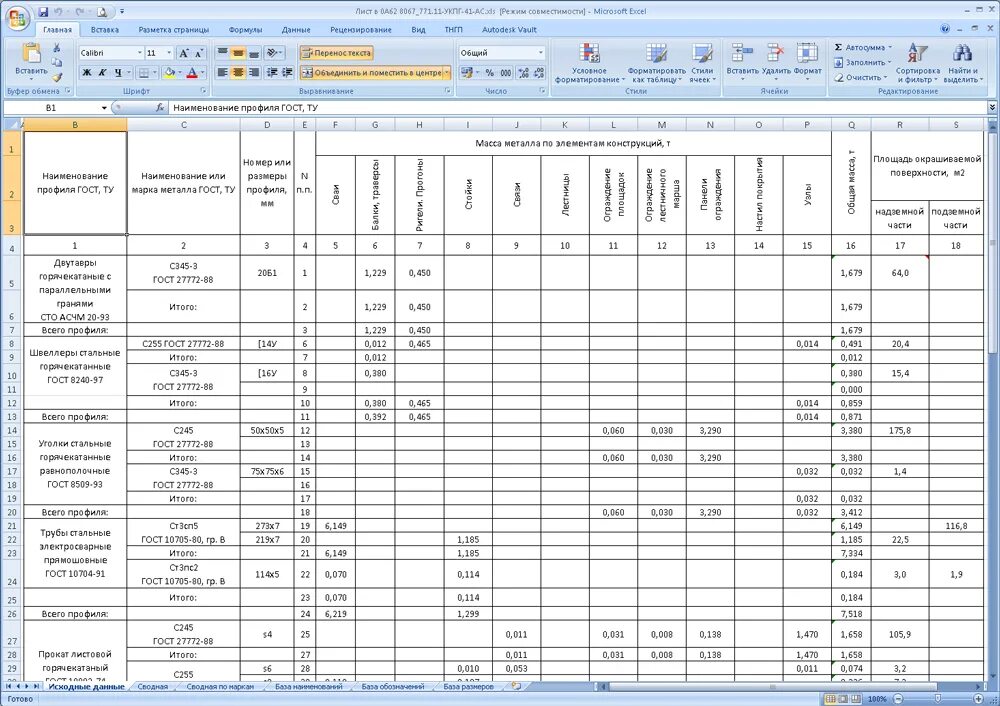This screenshot has width=1000, height=706.
Task: Open Форматировать как таблицу gallery
Action: [x=656, y=63]
